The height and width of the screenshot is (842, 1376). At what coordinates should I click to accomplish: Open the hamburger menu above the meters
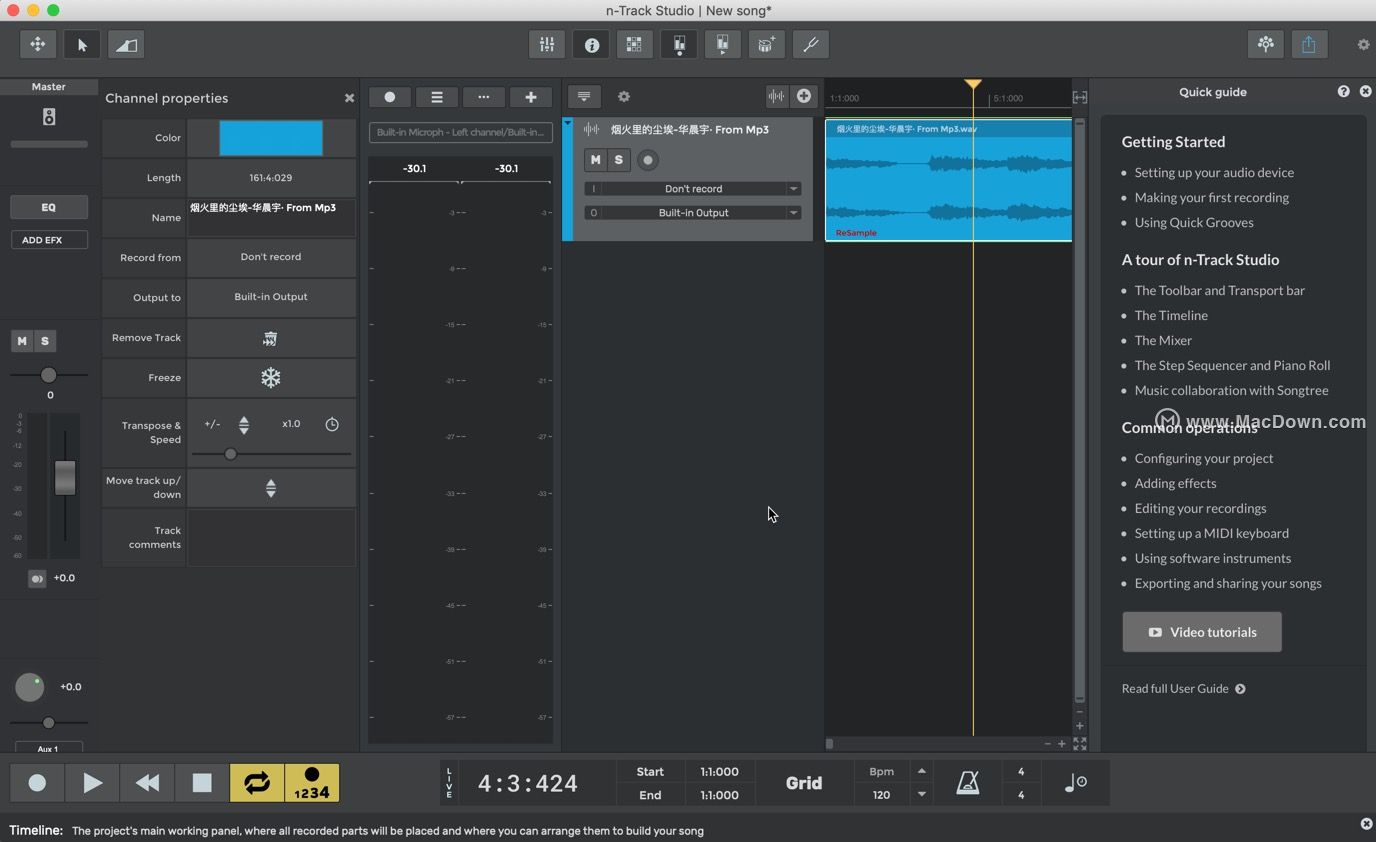437,97
